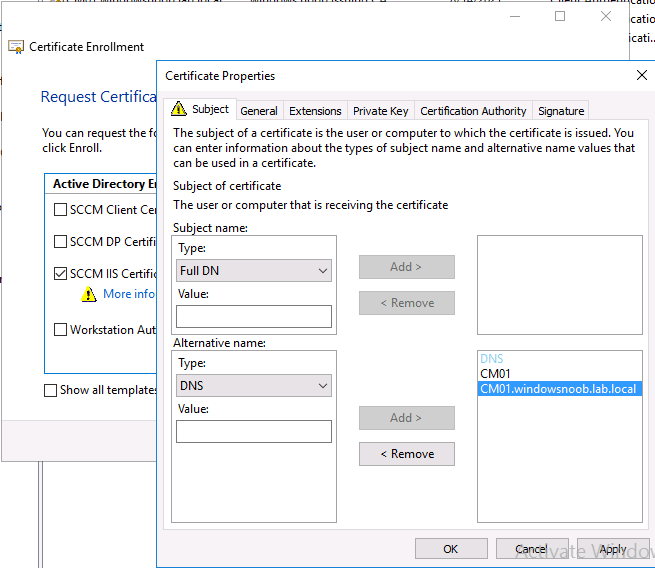Click the empty subject name list box
The width and height of the screenshot is (655, 568).
click(x=560, y=285)
